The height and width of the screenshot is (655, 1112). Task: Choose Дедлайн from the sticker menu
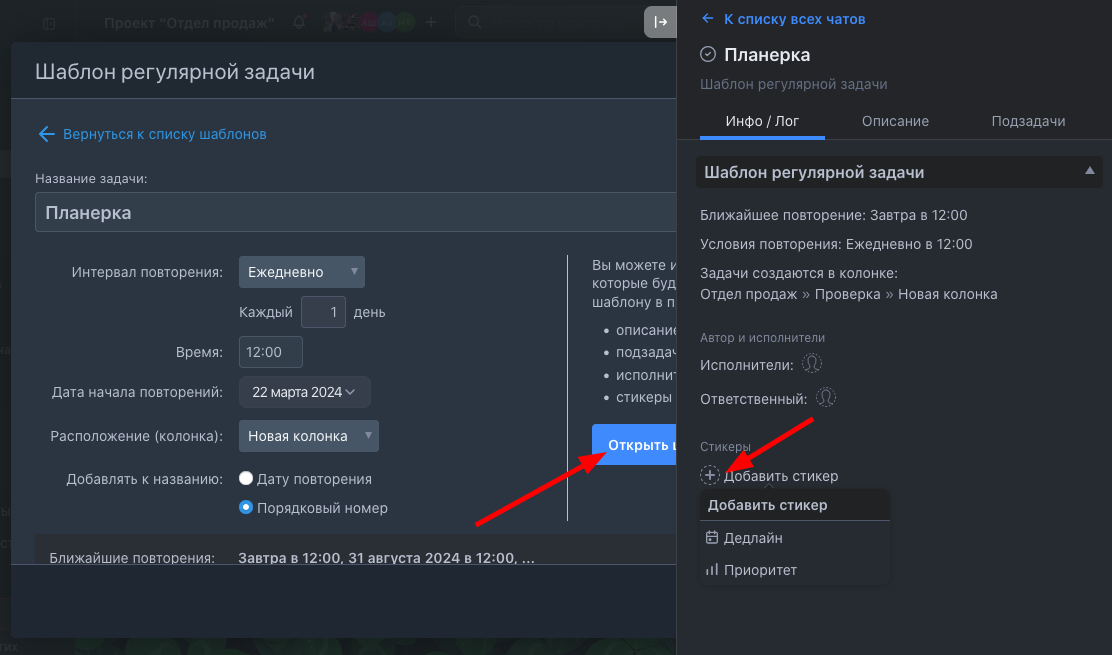point(753,538)
